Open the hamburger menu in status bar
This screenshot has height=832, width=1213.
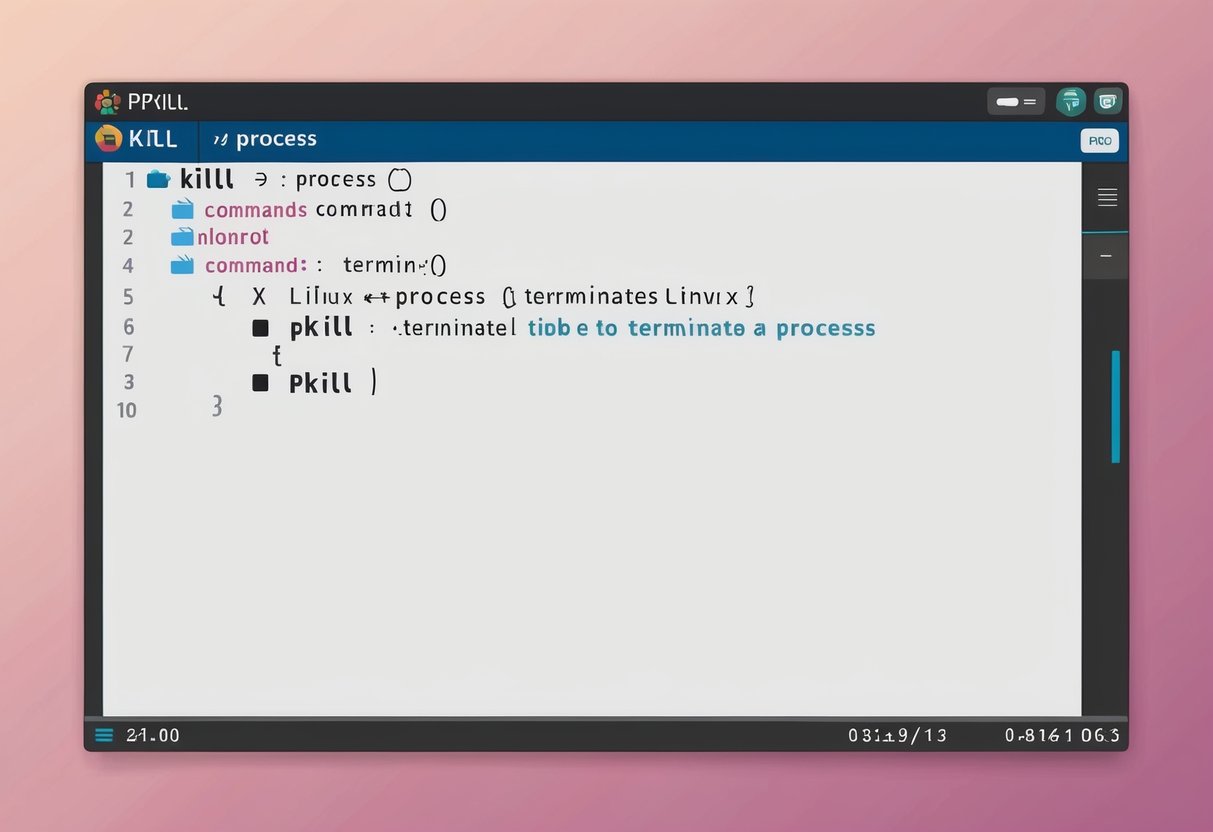pos(104,735)
